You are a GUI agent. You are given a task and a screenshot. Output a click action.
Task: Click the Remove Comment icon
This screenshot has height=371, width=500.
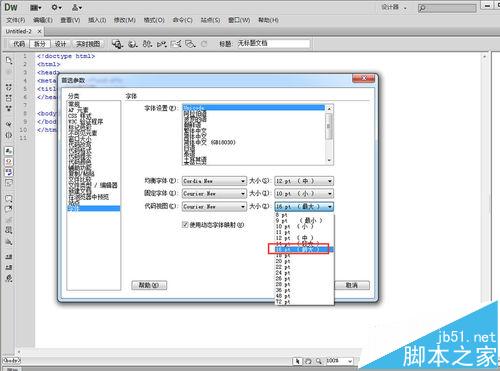point(9,209)
